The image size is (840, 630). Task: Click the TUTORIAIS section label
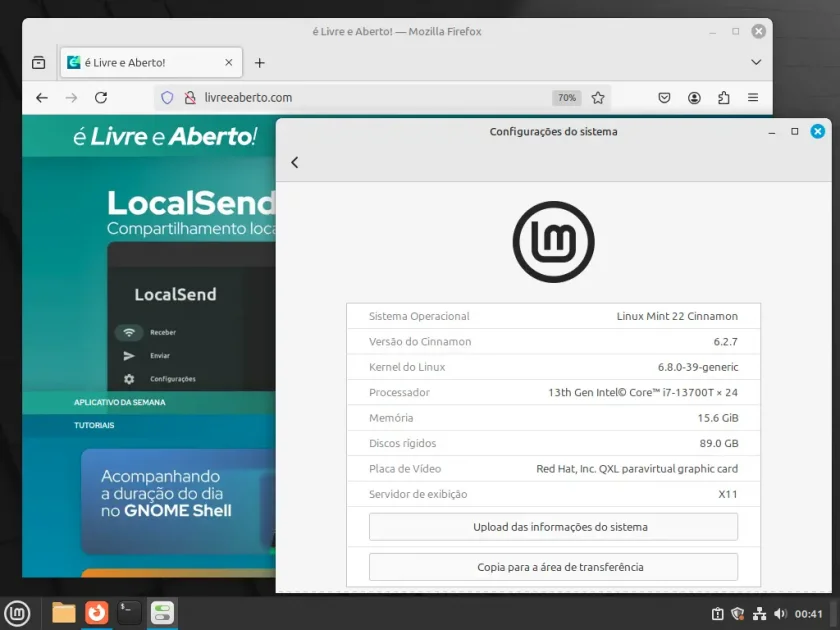point(94,425)
